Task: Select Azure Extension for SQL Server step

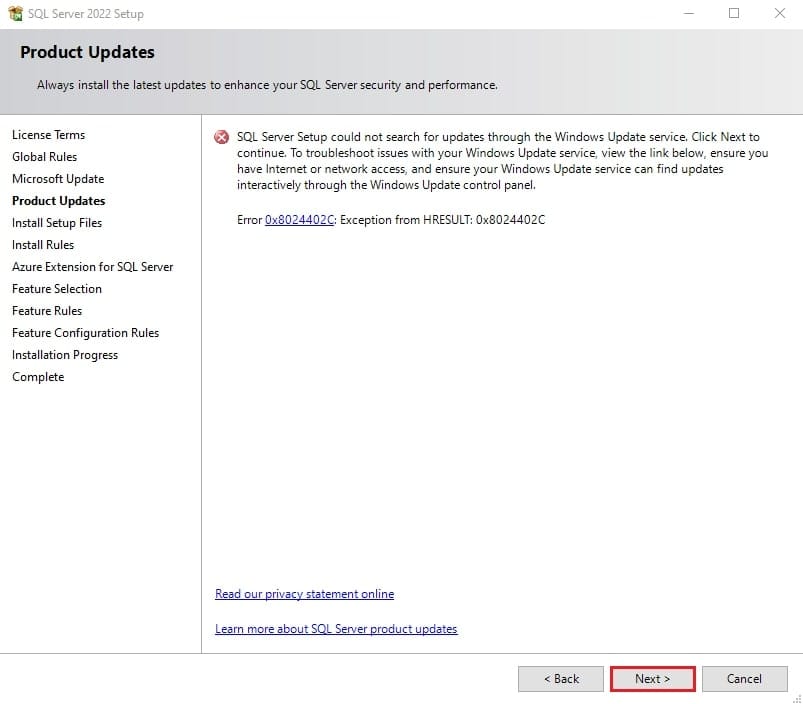Action: click(93, 267)
